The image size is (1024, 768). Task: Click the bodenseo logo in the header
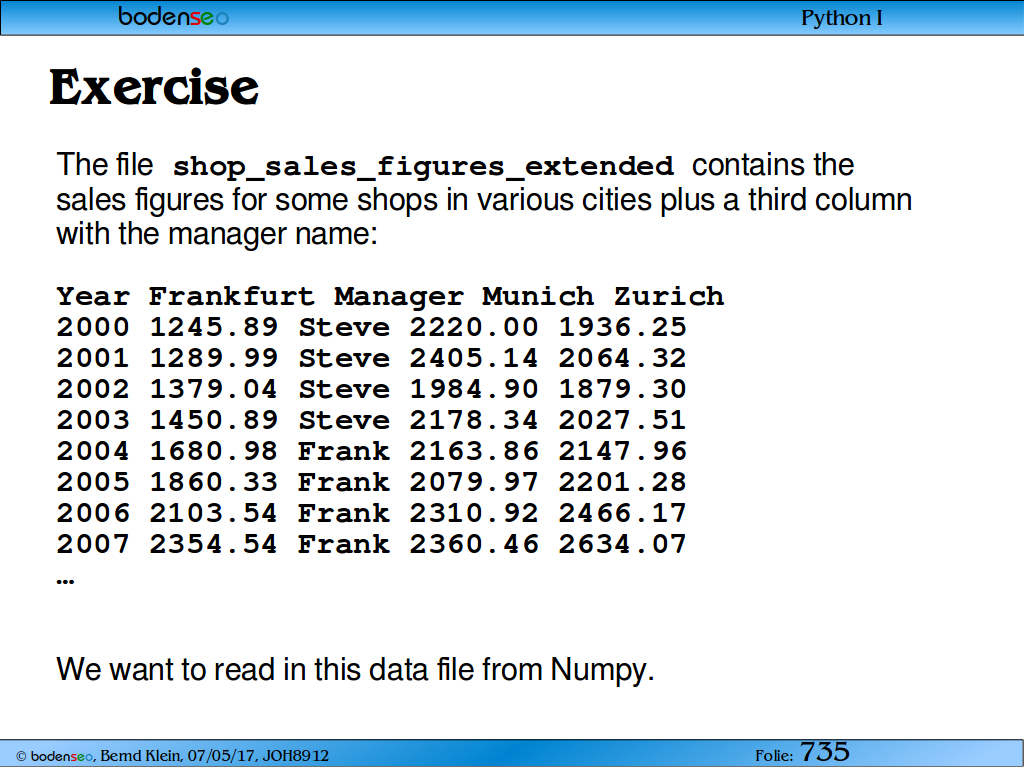tap(174, 16)
